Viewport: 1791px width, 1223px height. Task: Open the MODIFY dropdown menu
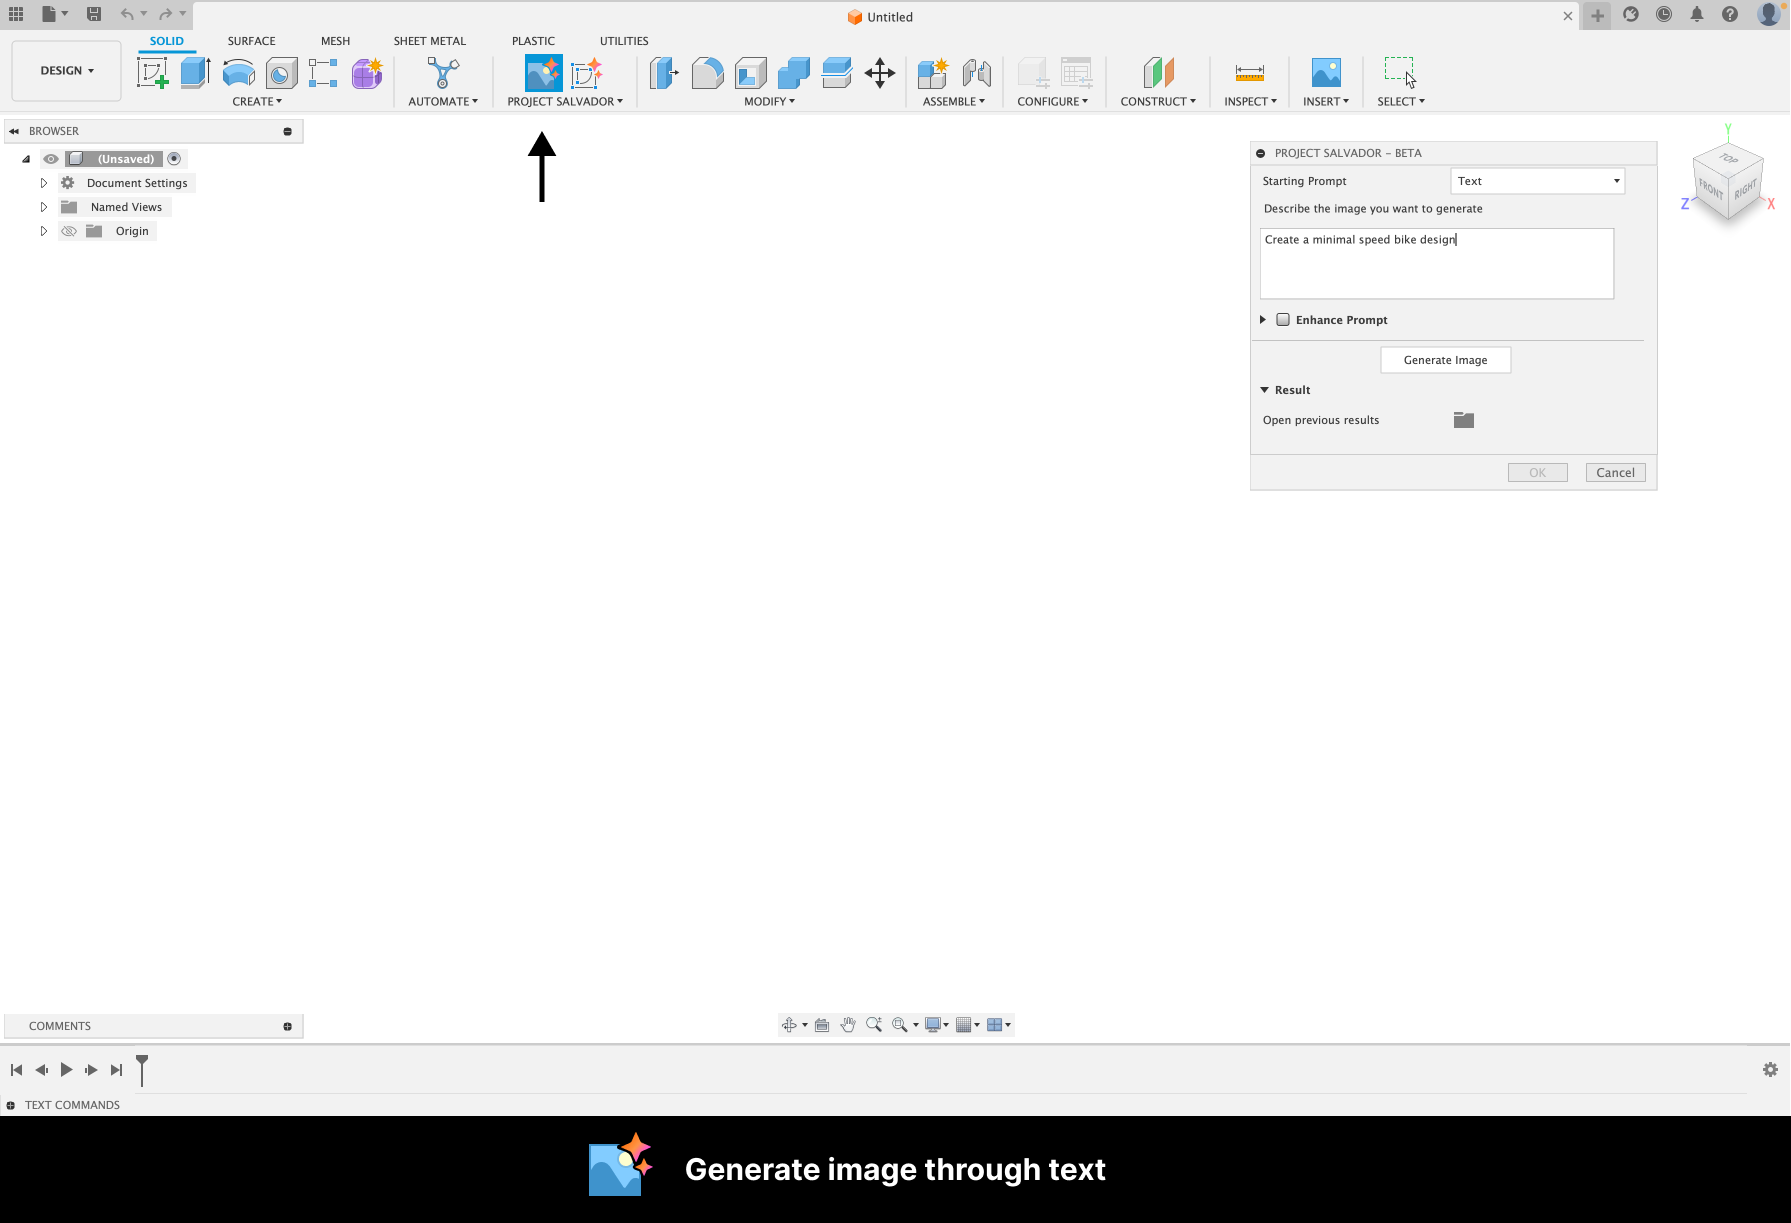[769, 102]
